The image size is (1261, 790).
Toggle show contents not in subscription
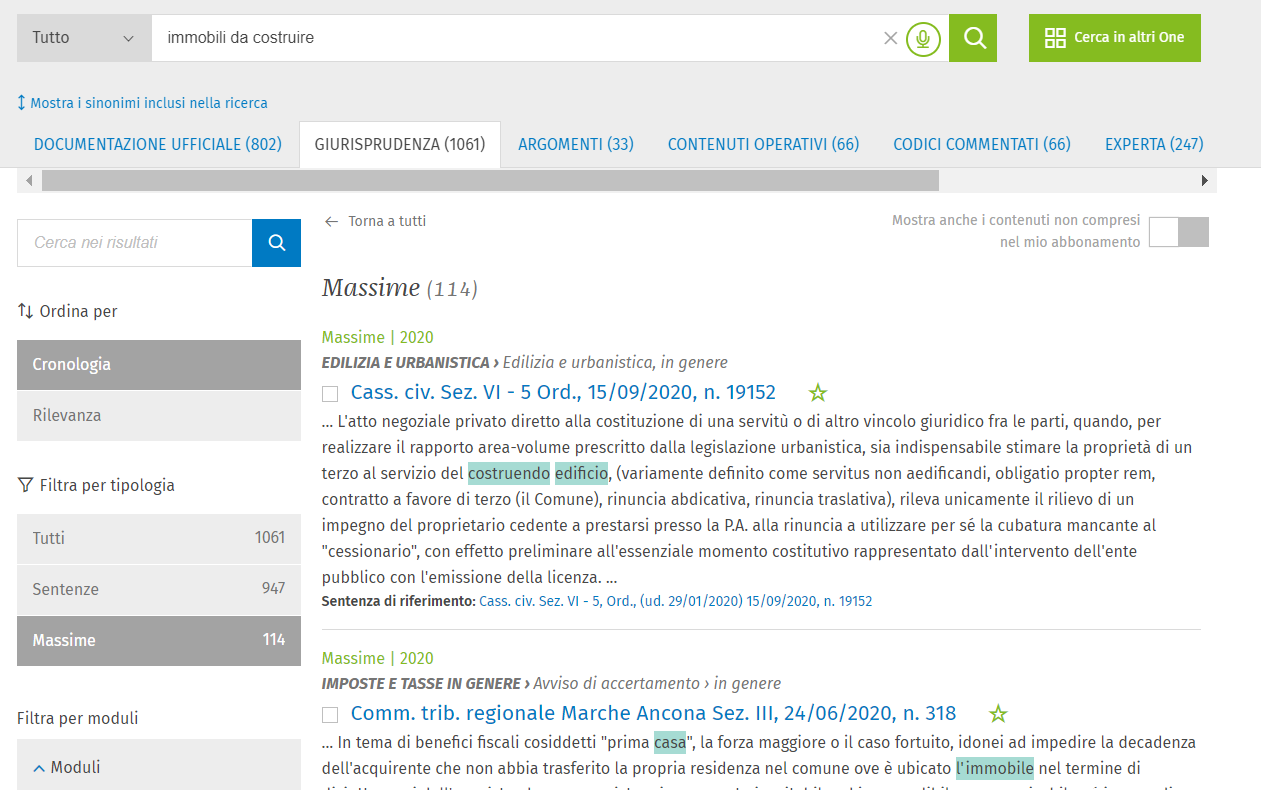(x=1178, y=232)
